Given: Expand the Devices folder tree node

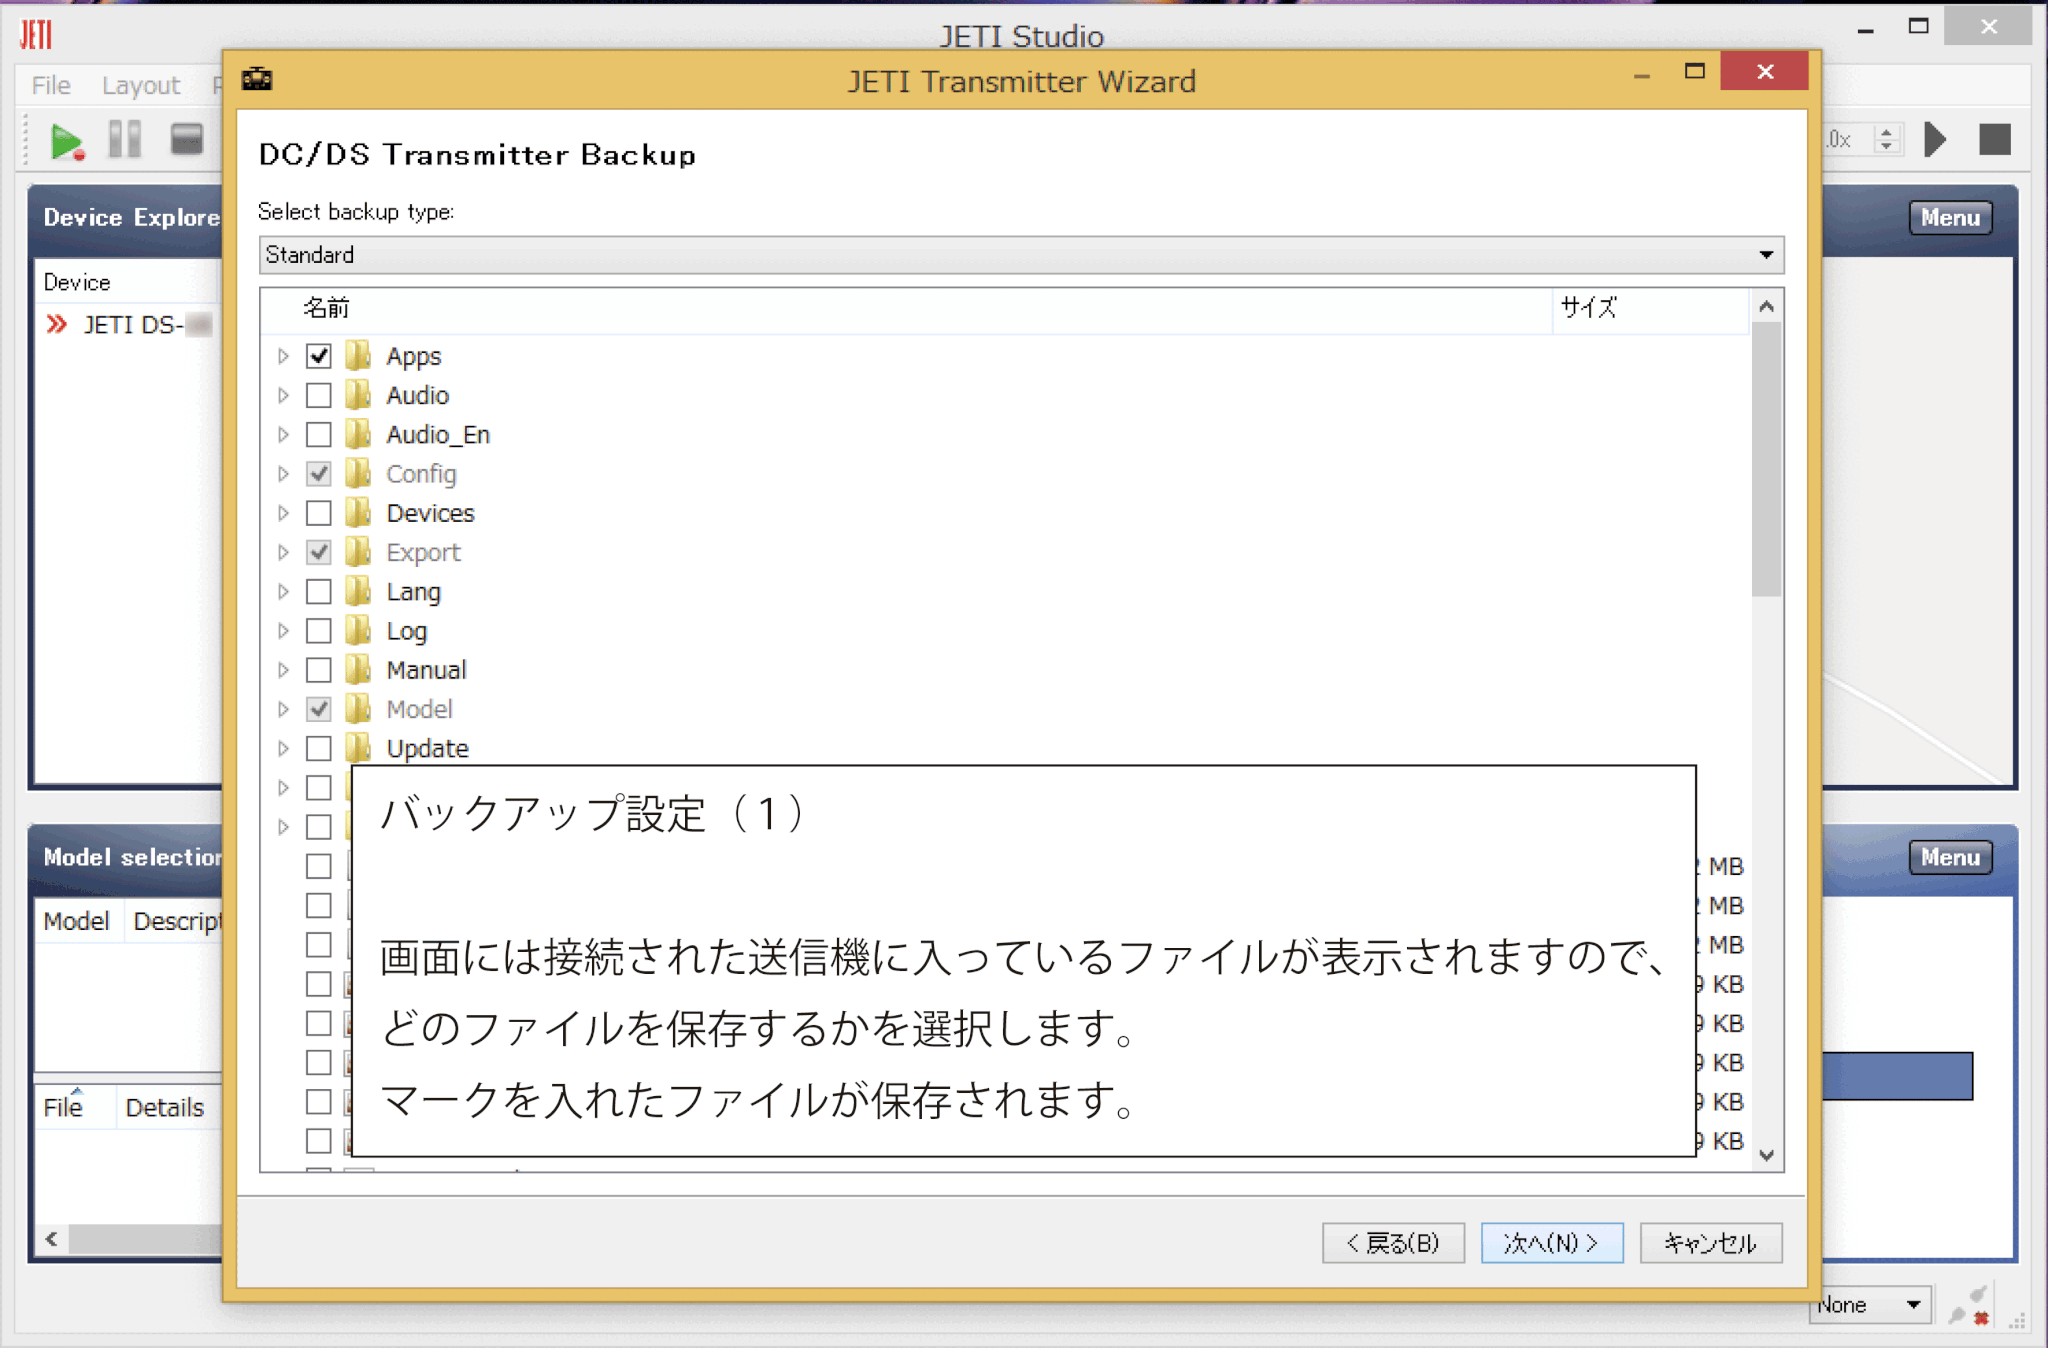Looking at the screenshot, I should [283, 513].
